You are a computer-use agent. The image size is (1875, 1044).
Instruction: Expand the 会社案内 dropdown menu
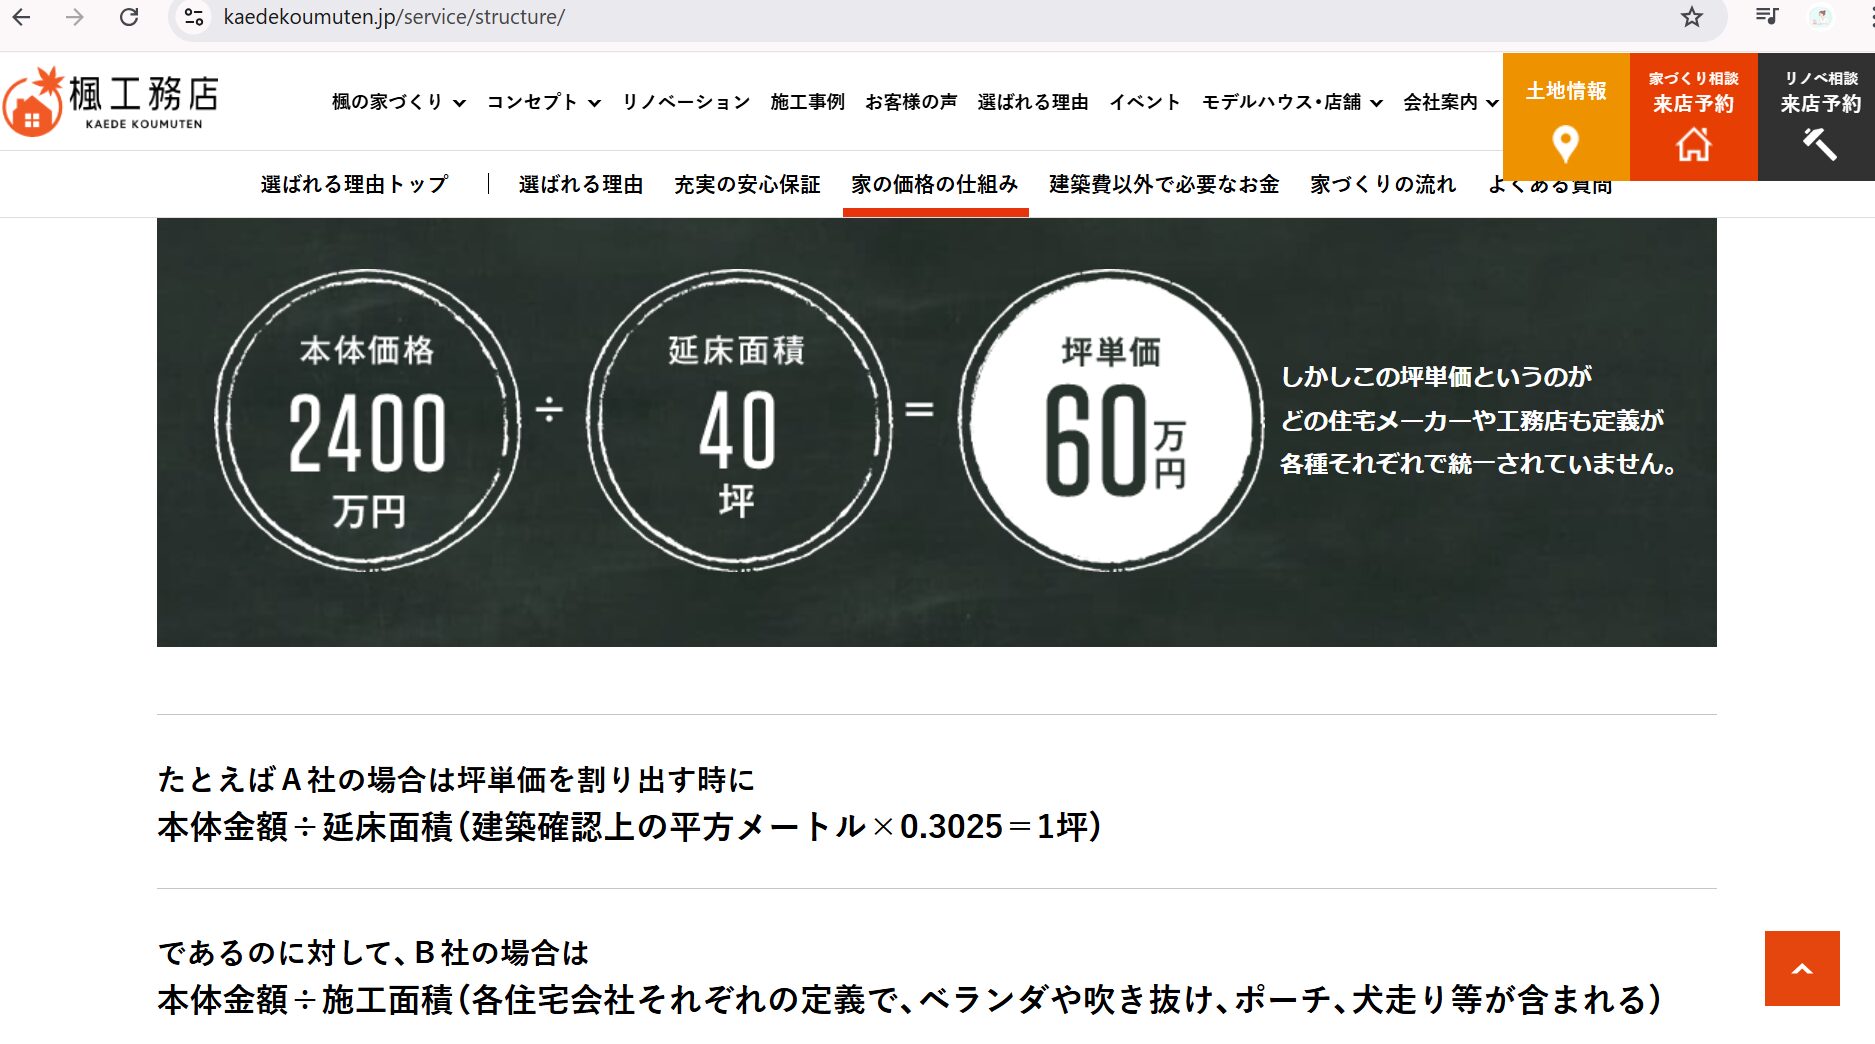click(x=1450, y=102)
